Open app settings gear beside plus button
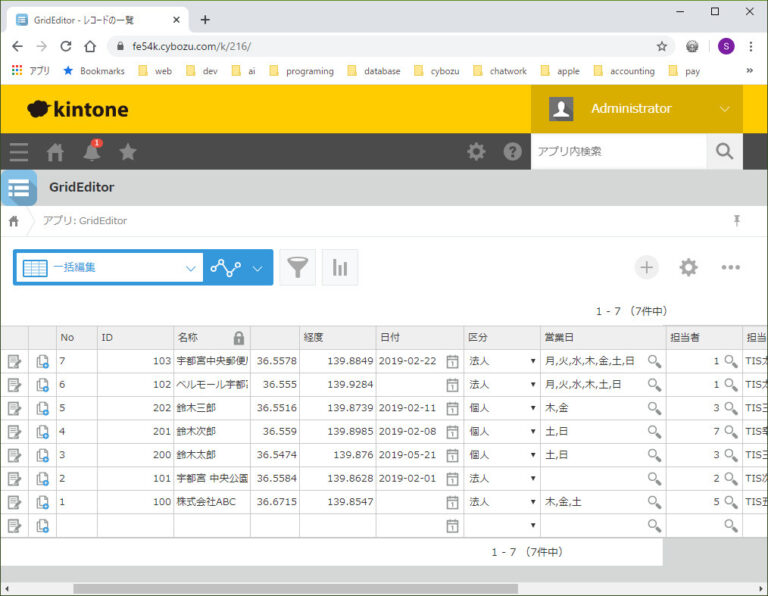The height and width of the screenshot is (596, 768). point(688,267)
